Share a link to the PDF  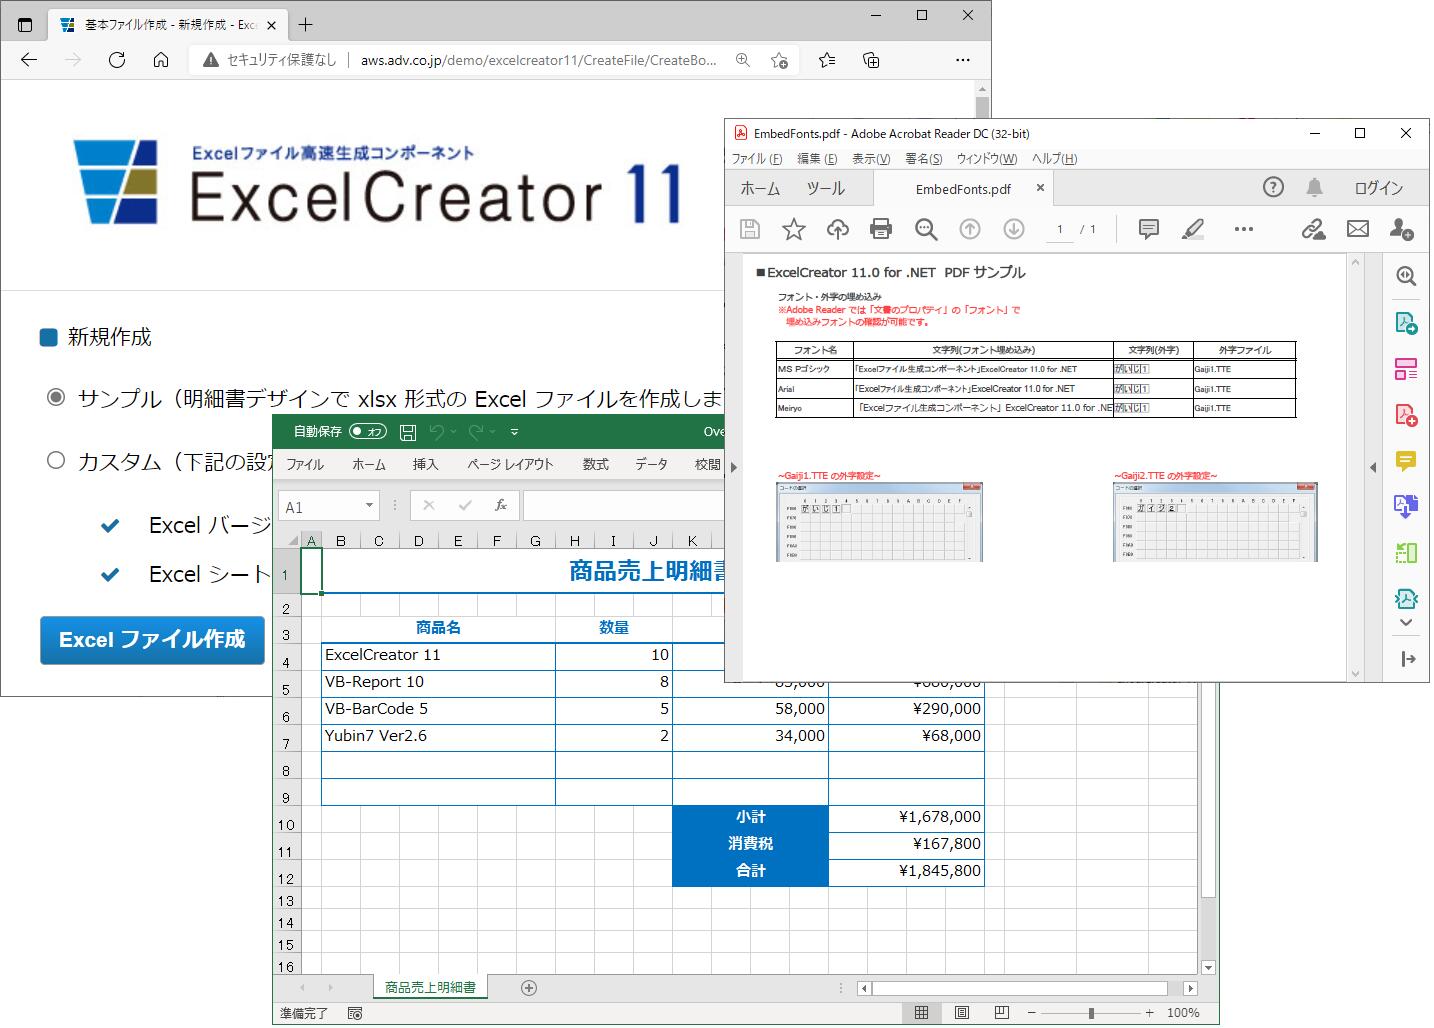(1313, 229)
